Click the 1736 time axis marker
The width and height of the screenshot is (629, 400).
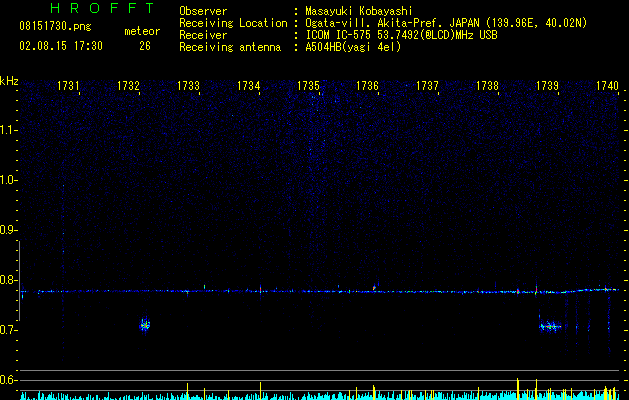[367, 86]
